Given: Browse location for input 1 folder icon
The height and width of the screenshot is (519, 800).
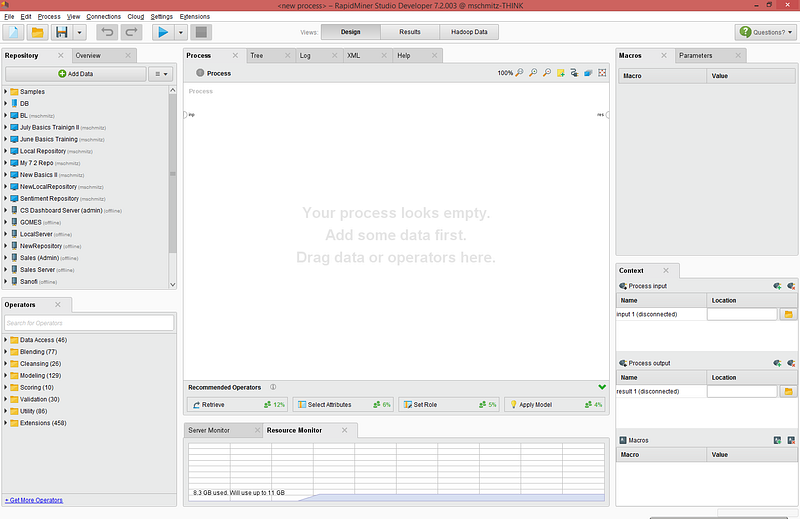Looking at the screenshot, I should tap(788, 314).
